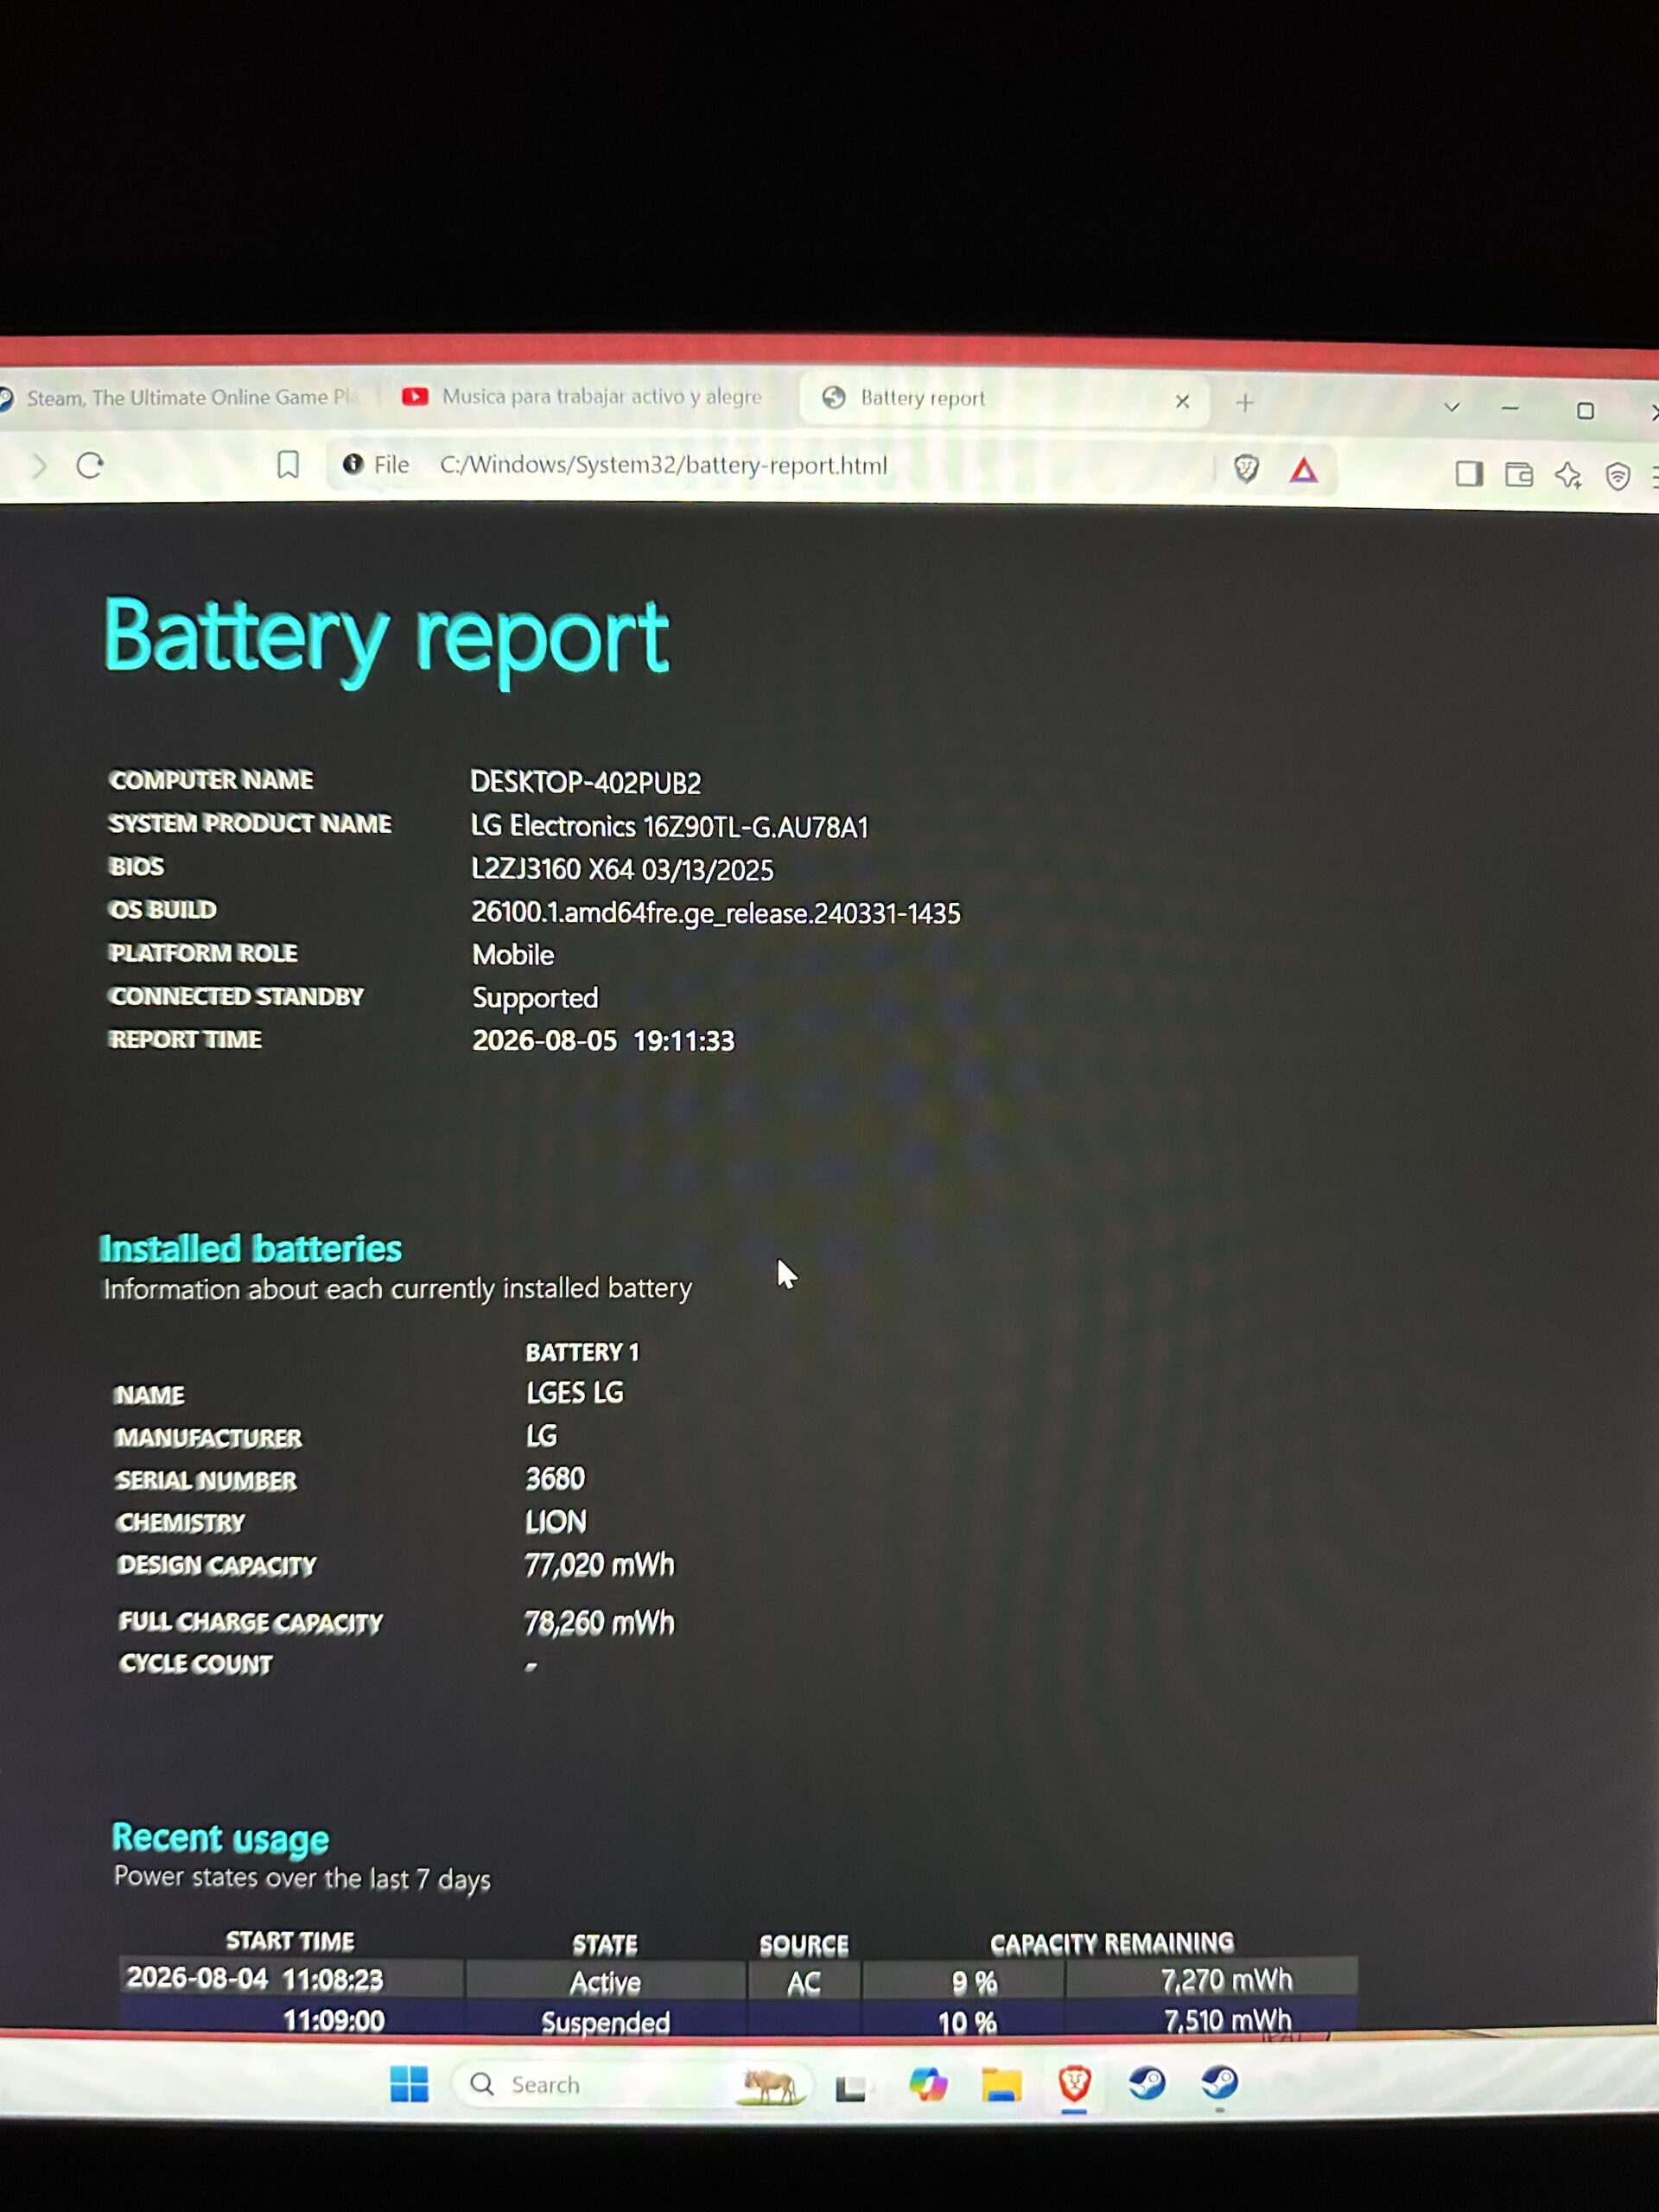Image resolution: width=1659 pixels, height=2212 pixels.
Task: Click the CYCLE COUNT label
Action: click(196, 1664)
